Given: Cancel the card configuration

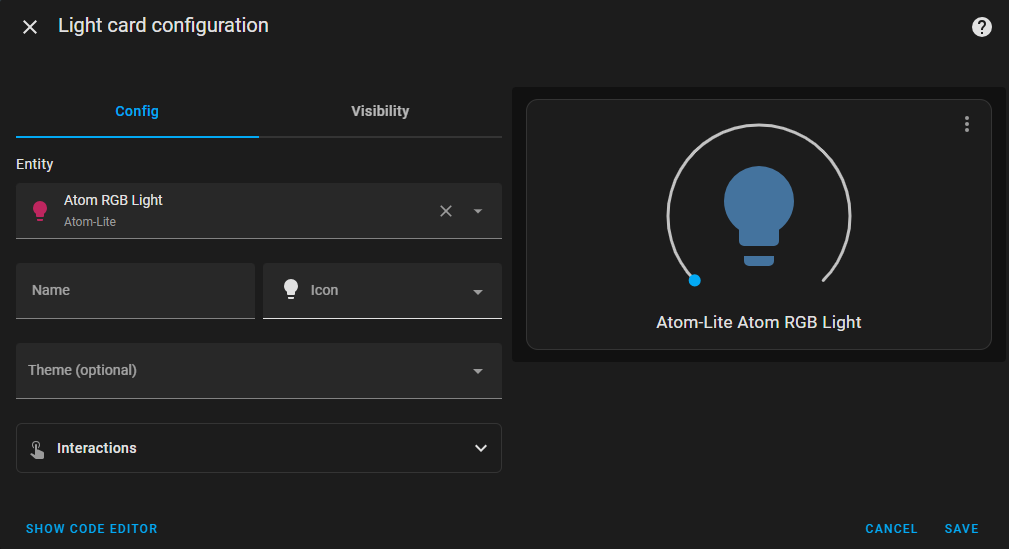Looking at the screenshot, I should pos(891,528).
